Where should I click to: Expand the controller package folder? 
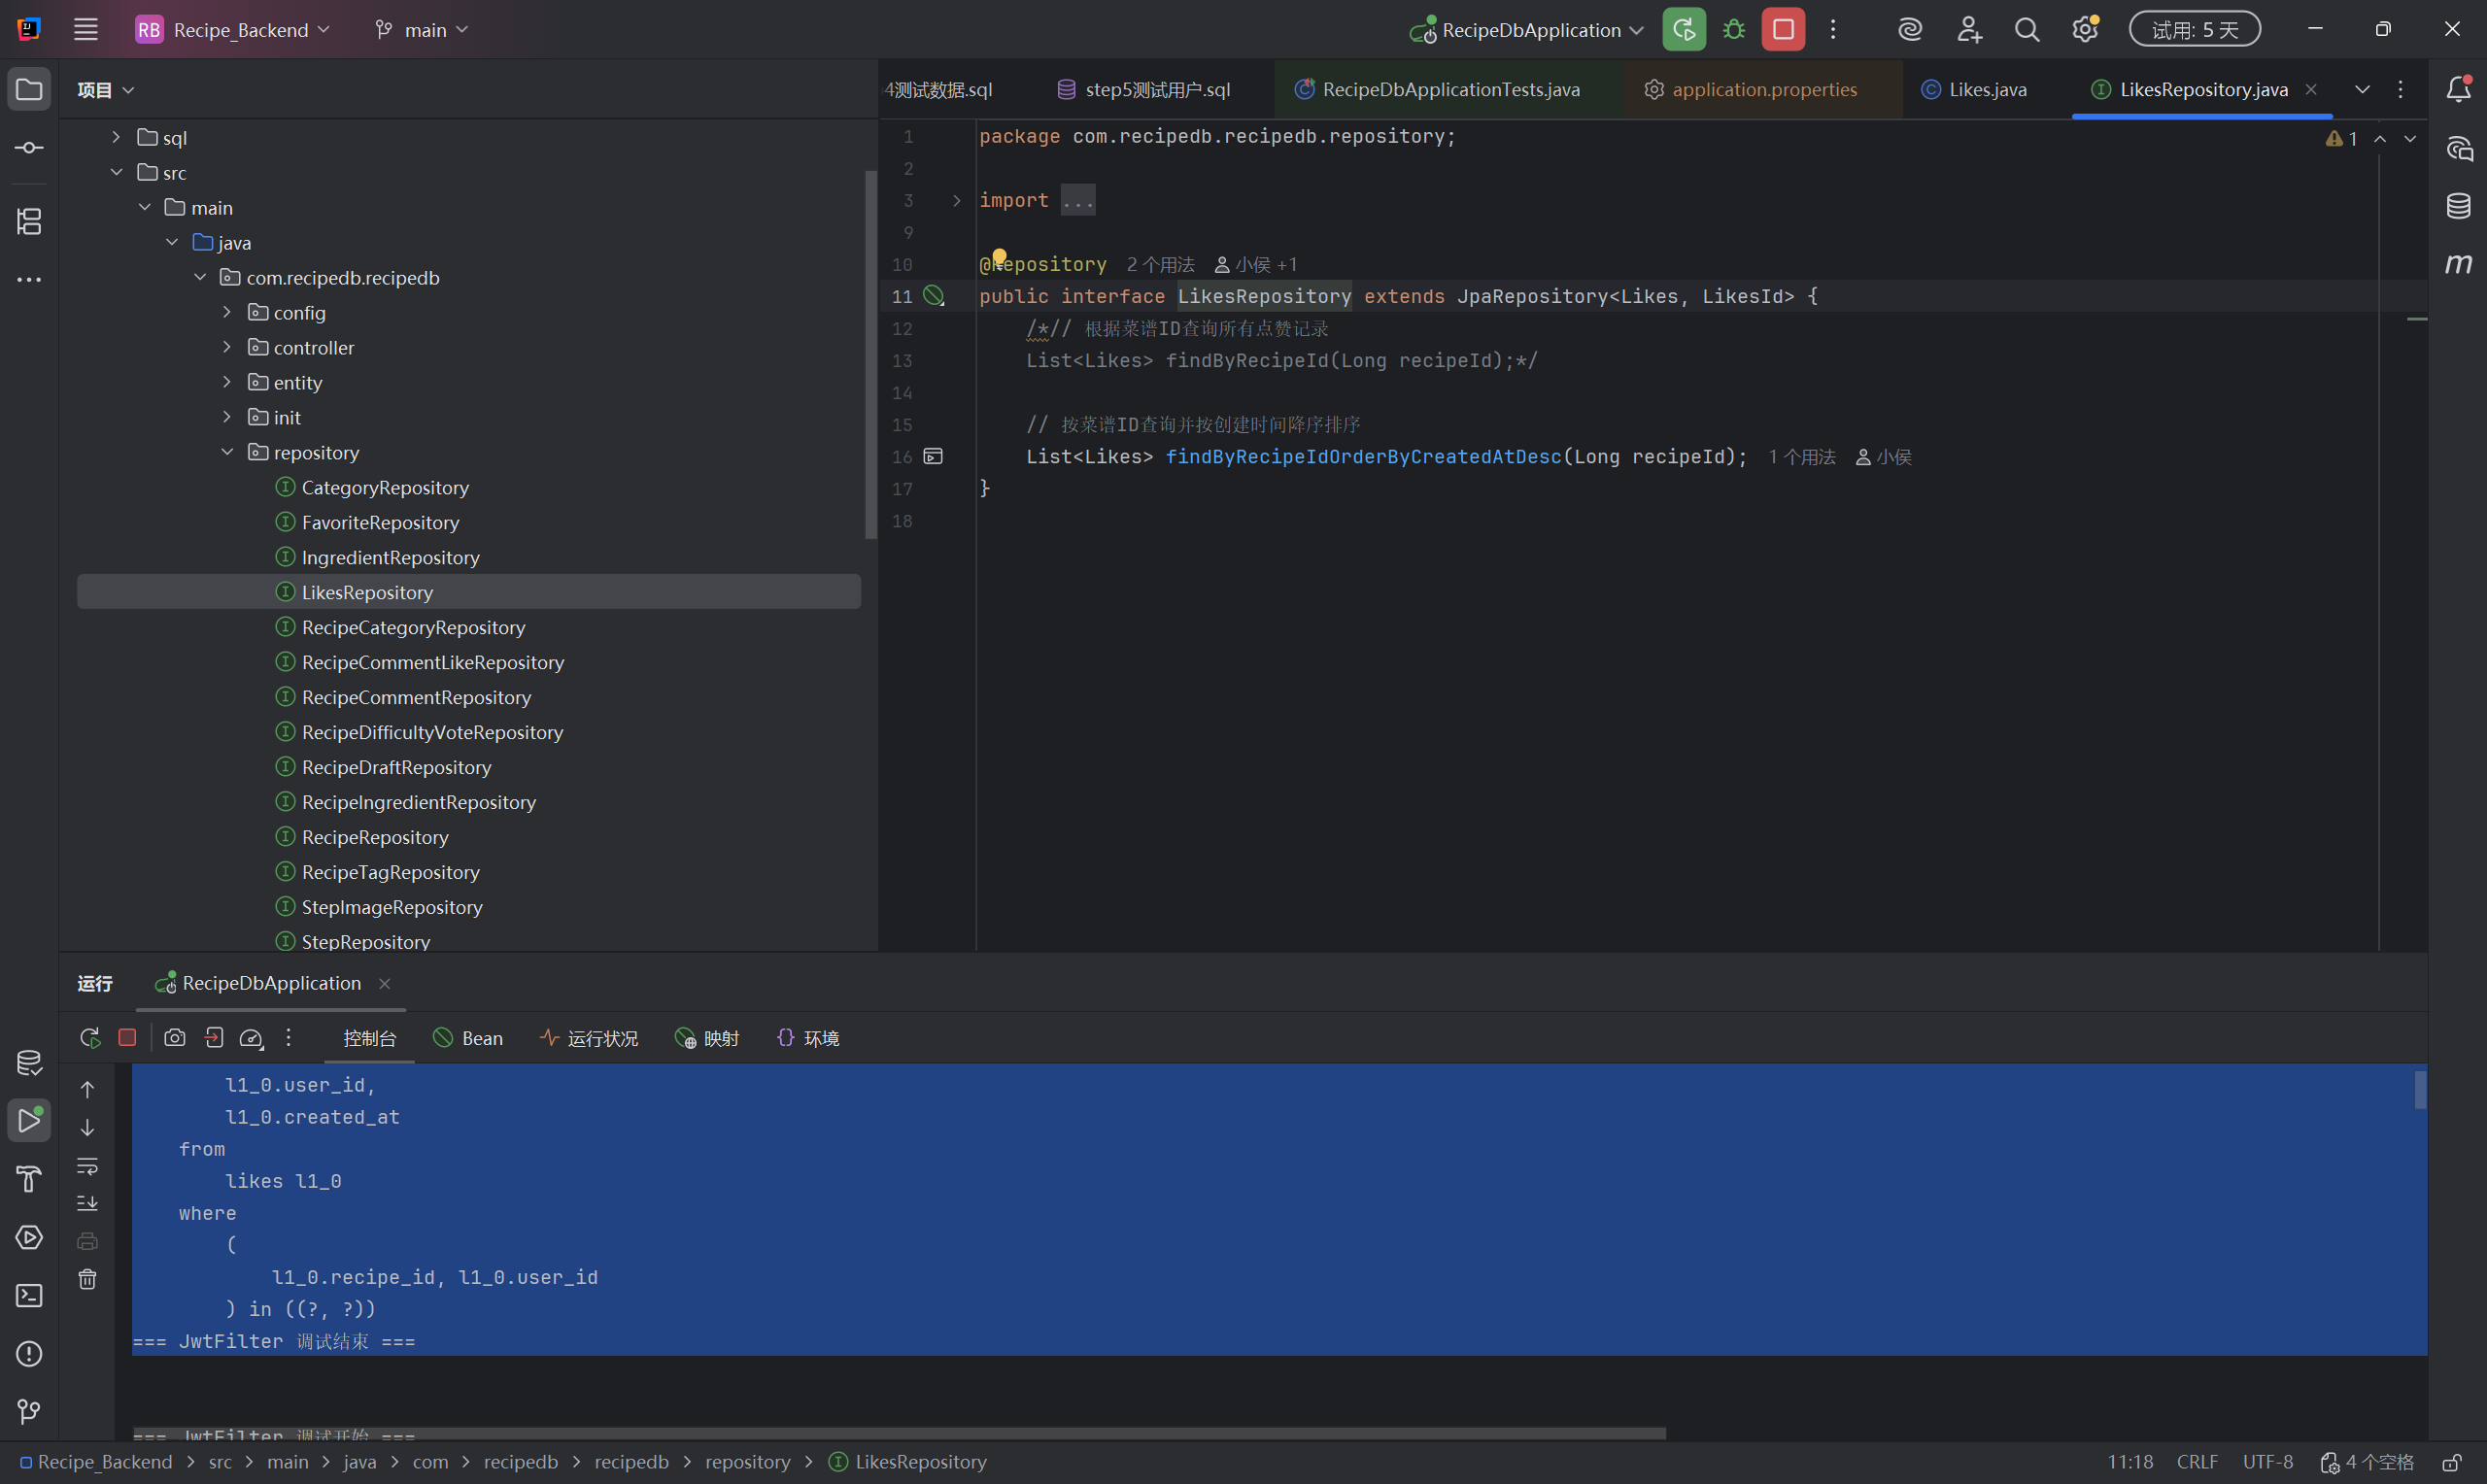tap(227, 347)
